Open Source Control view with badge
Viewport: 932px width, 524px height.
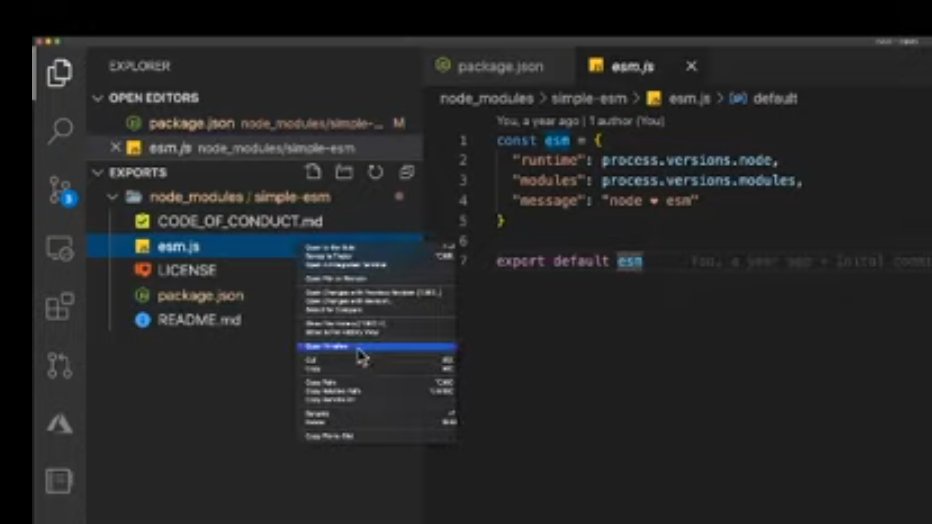[x=60, y=190]
